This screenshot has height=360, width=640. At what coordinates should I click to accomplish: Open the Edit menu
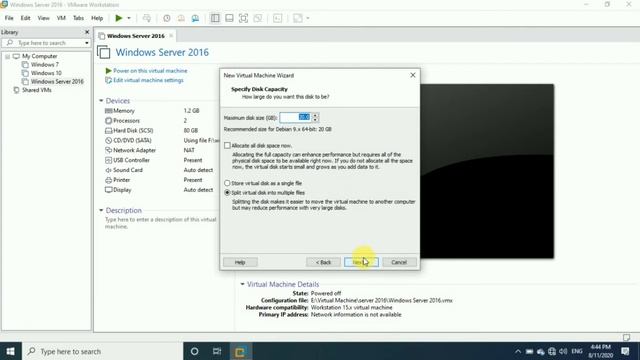click(25, 18)
